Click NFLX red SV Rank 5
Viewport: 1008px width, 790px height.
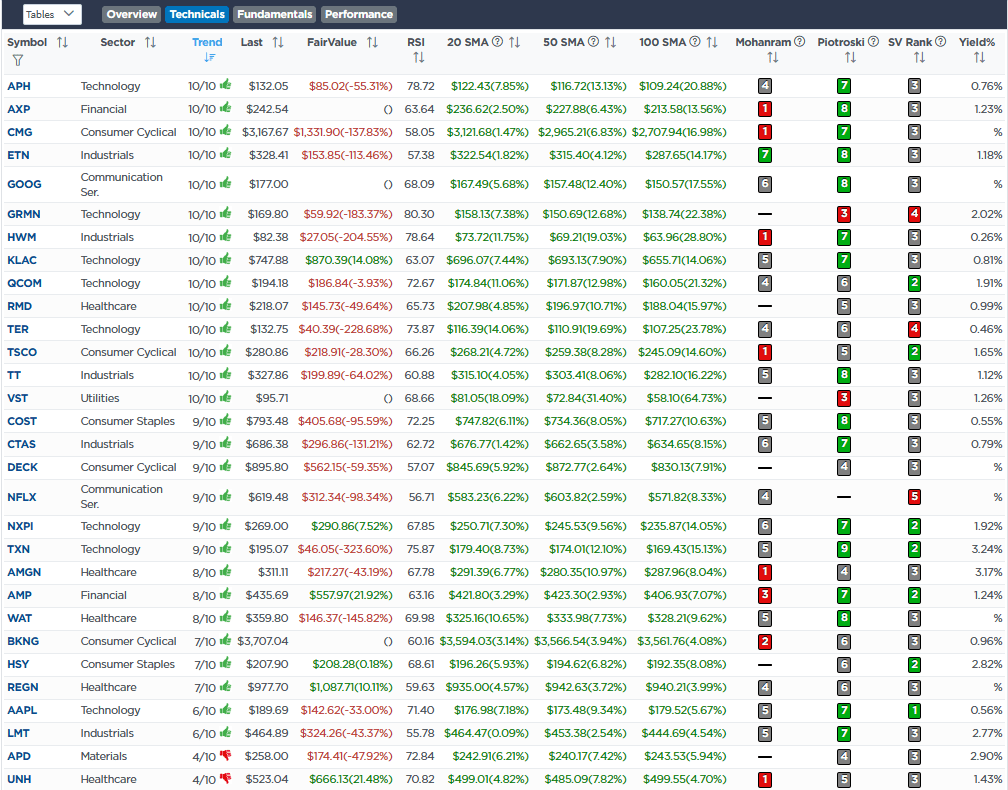pyautogui.click(x=914, y=497)
